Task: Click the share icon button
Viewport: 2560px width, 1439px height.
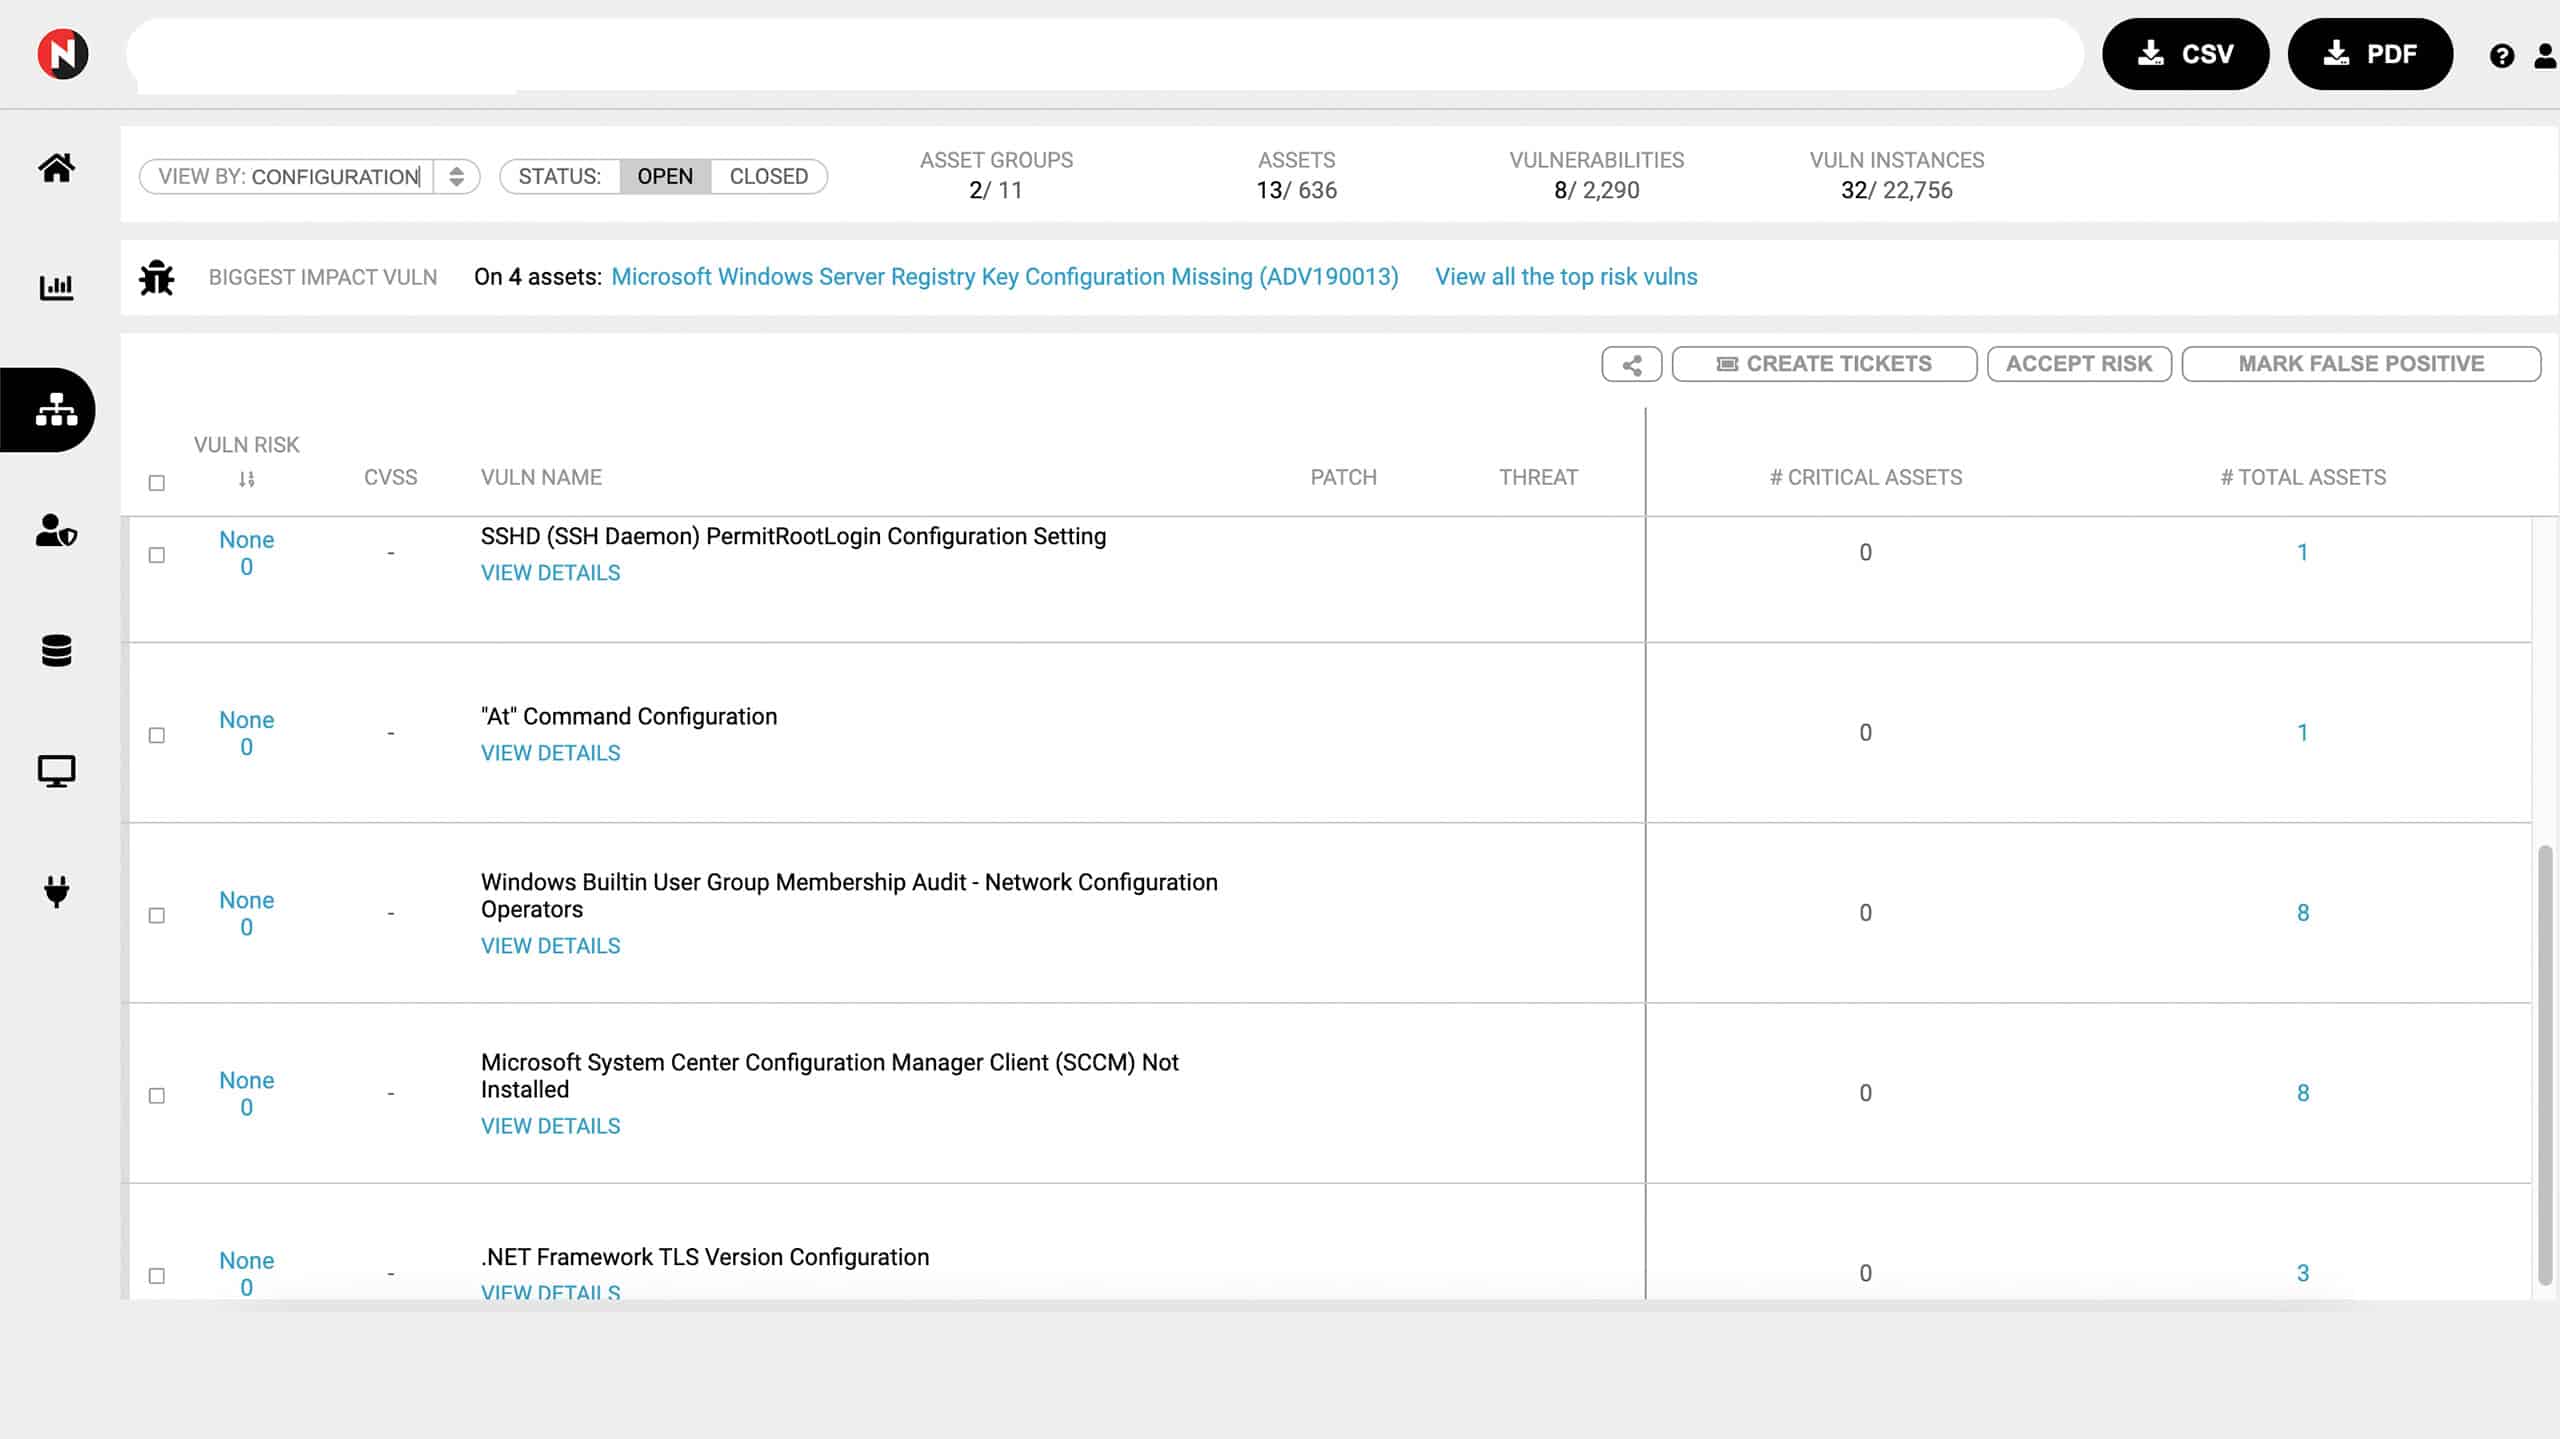Action: point(1632,364)
